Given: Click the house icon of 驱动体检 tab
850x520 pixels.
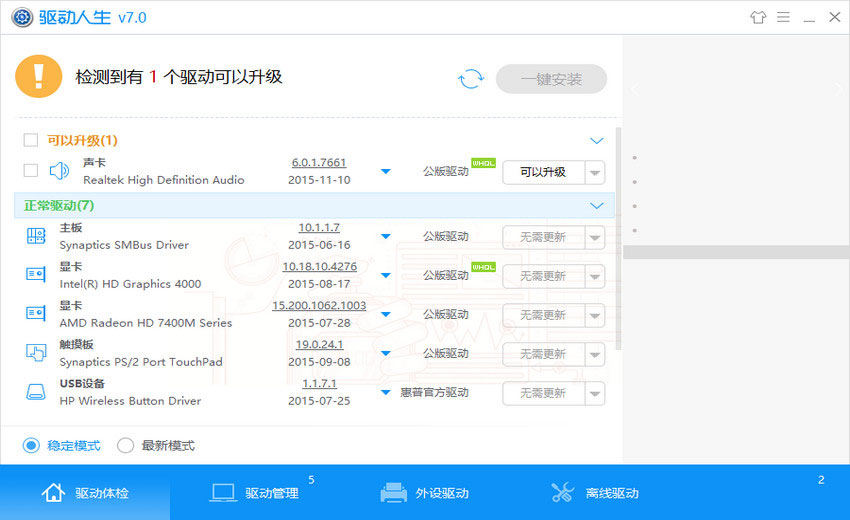Looking at the screenshot, I should point(53,492).
